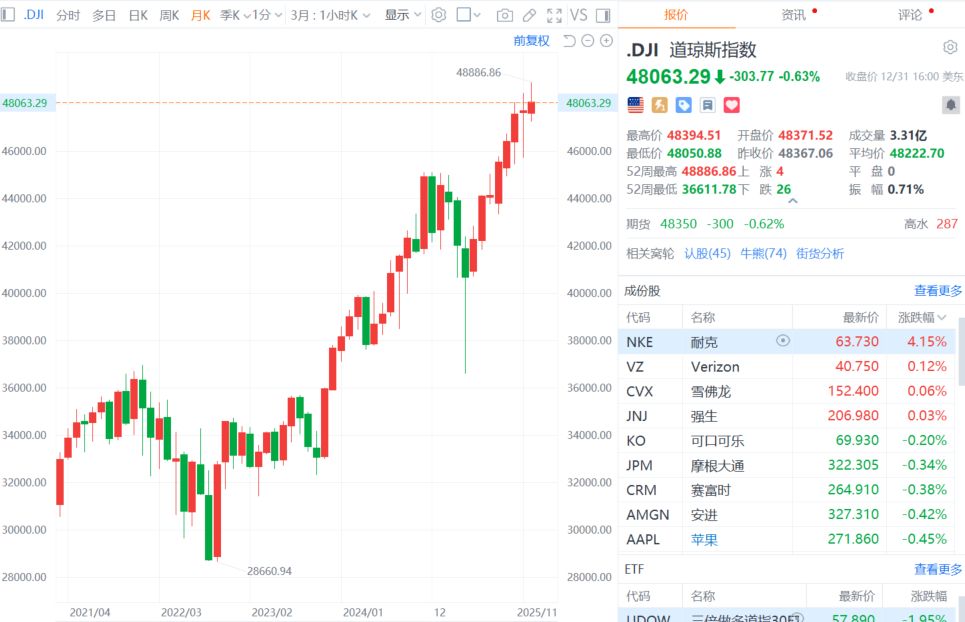Click 查看更多 link beside 成份股
This screenshot has width=965, height=622.
[938, 291]
